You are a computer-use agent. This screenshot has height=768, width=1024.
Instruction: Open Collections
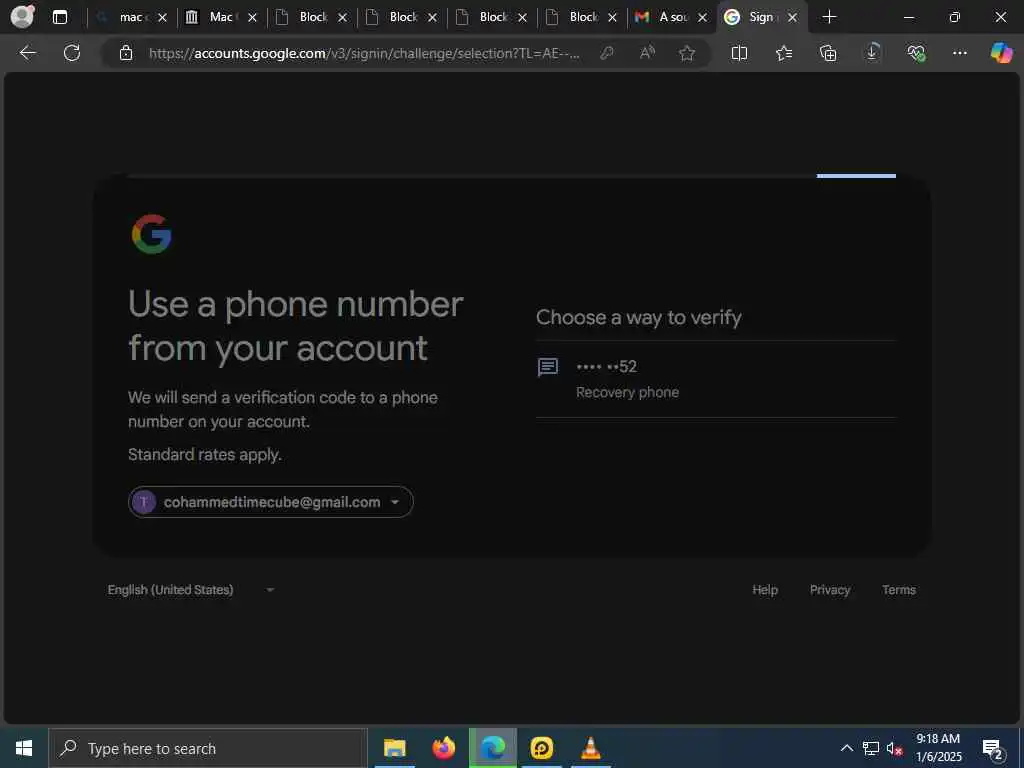tap(827, 53)
